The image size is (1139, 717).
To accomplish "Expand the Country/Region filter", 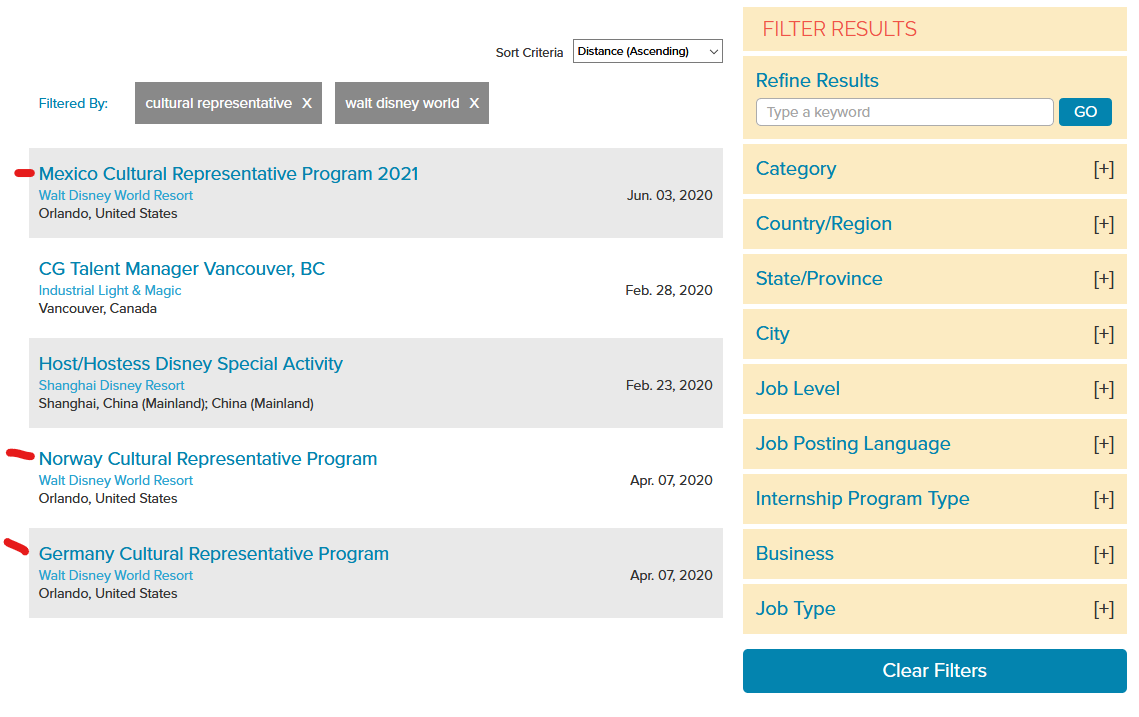I will (1103, 224).
